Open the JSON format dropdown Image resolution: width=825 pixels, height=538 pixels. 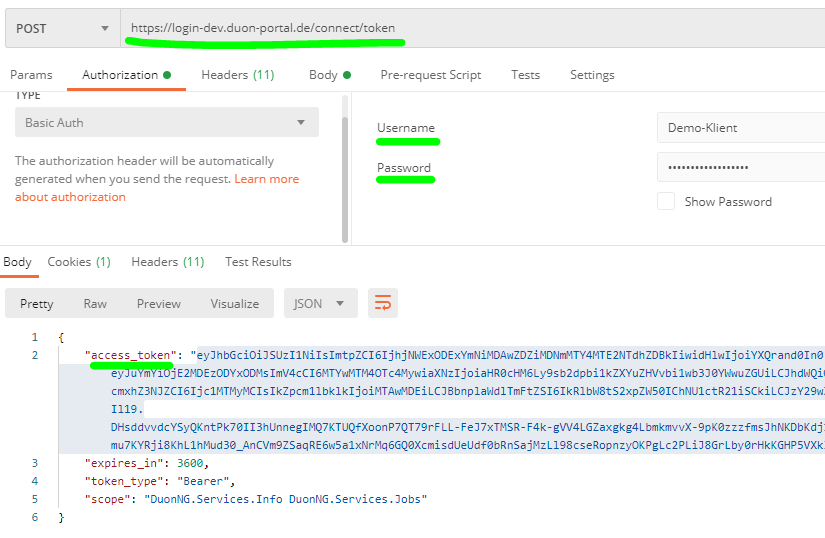point(320,303)
